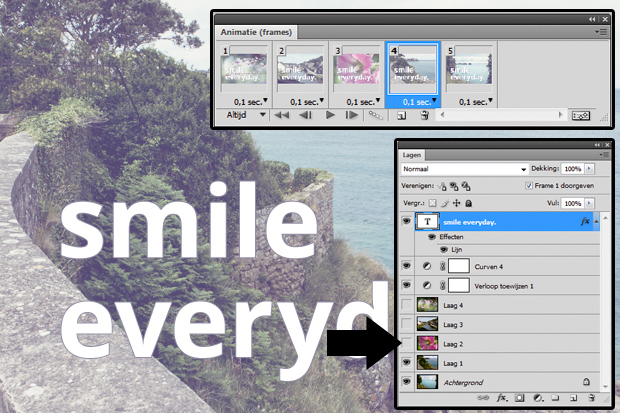Add a layer style via bottom fx icon
The height and width of the screenshot is (413, 620).
[502, 398]
